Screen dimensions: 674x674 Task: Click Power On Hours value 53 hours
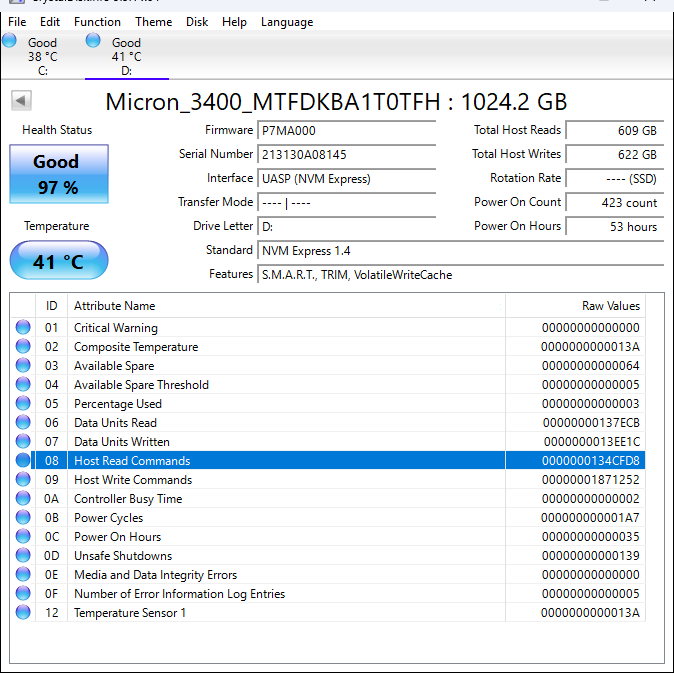pyautogui.click(x=615, y=227)
